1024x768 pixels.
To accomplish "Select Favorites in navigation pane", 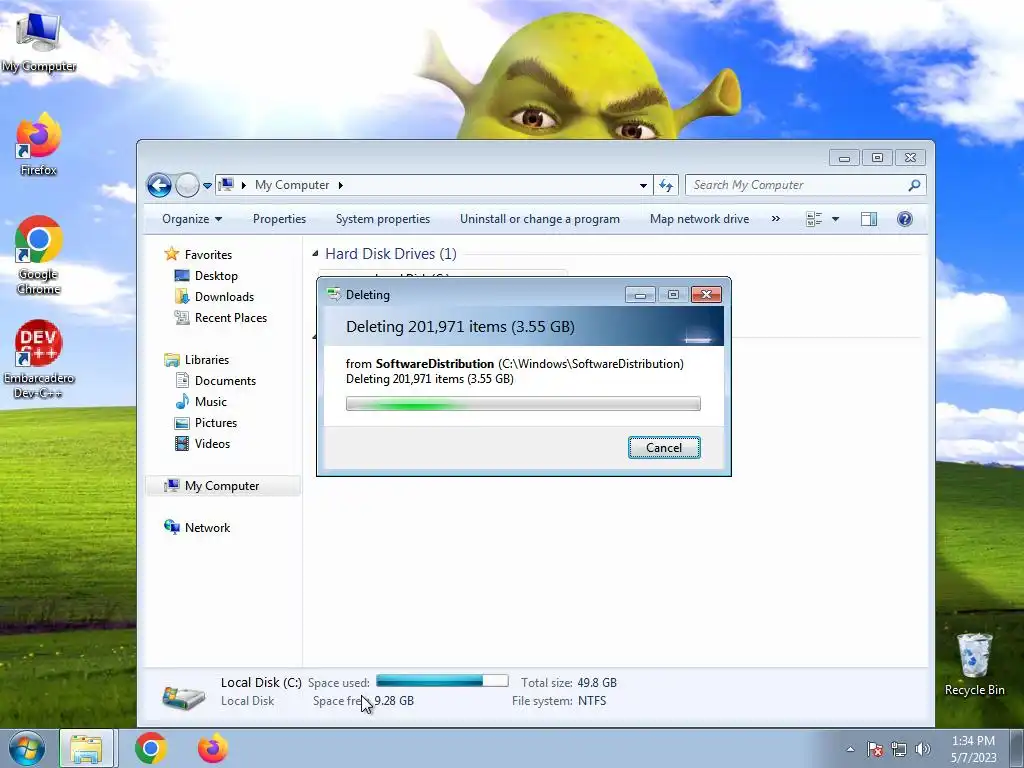I will click(x=199, y=255).
